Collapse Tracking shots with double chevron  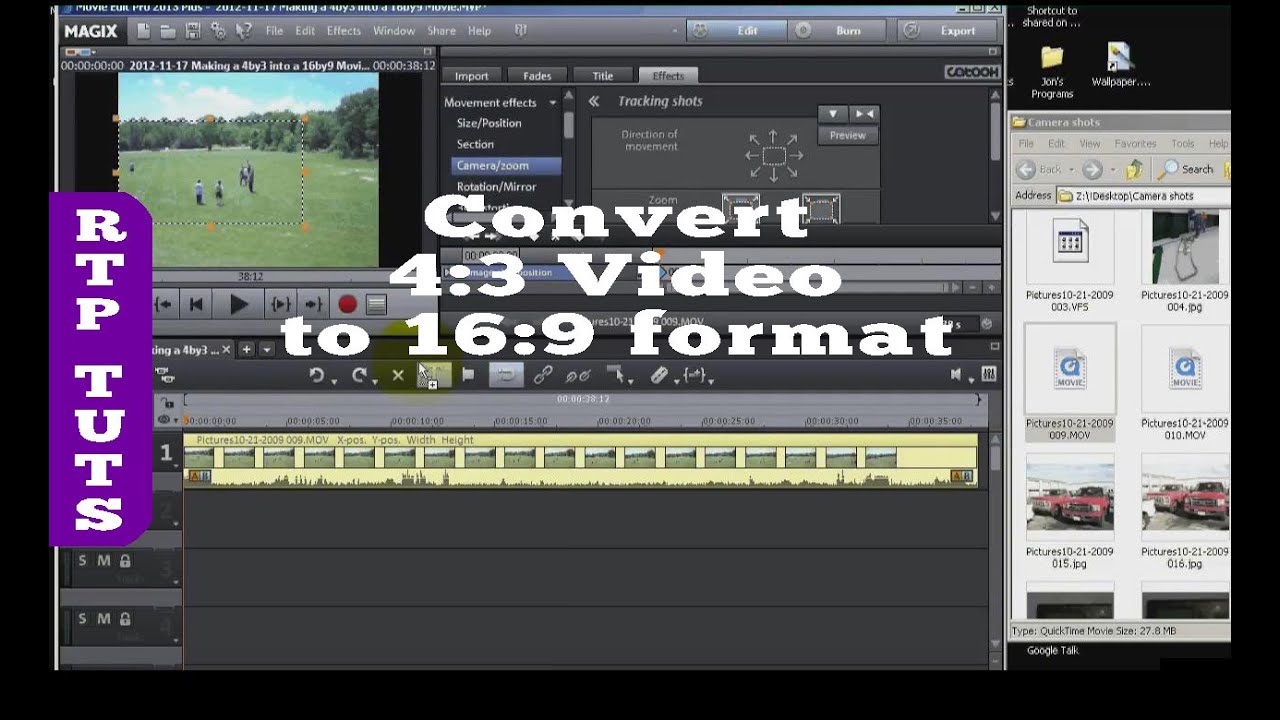pos(594,101)
